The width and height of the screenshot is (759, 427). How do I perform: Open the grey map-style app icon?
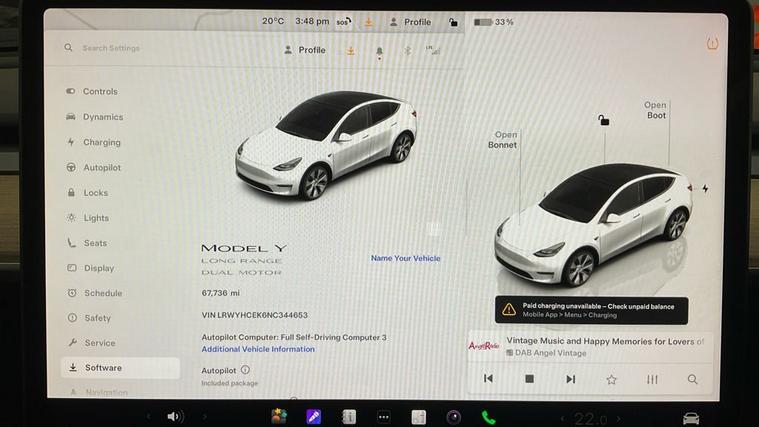418,417
